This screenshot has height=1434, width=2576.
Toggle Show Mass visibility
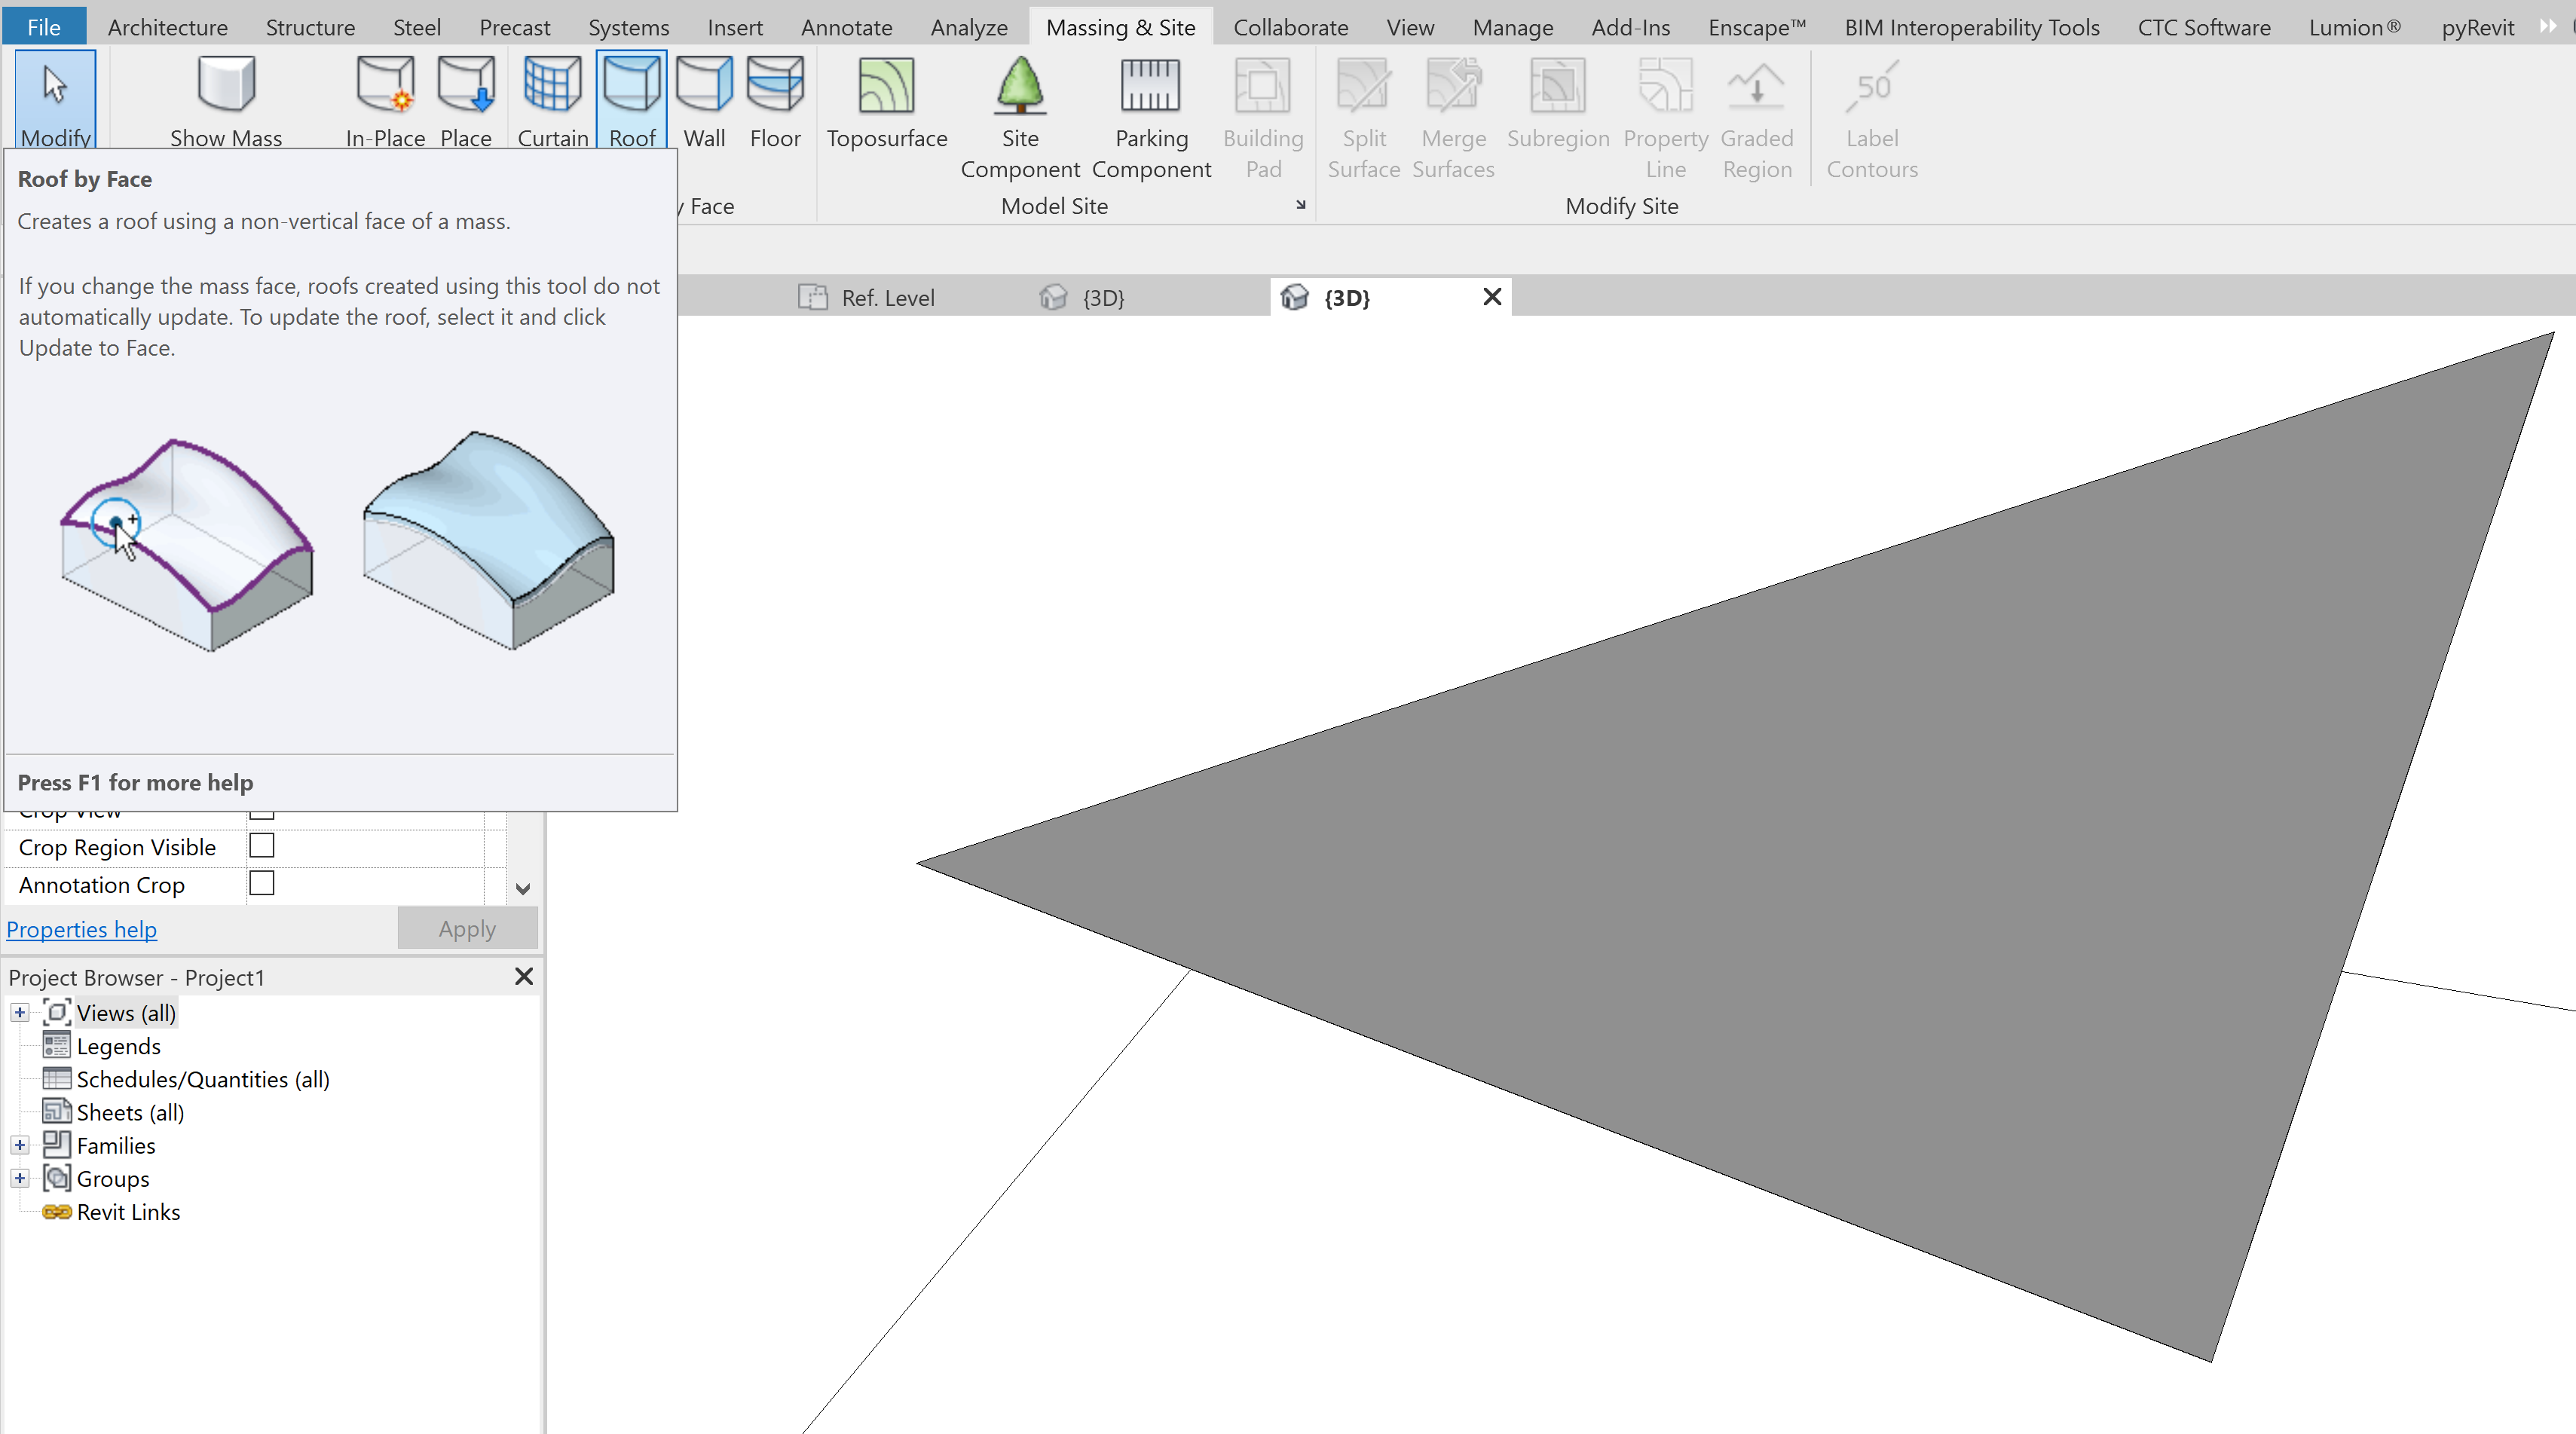pyautogui.click(x=225, y=100)
